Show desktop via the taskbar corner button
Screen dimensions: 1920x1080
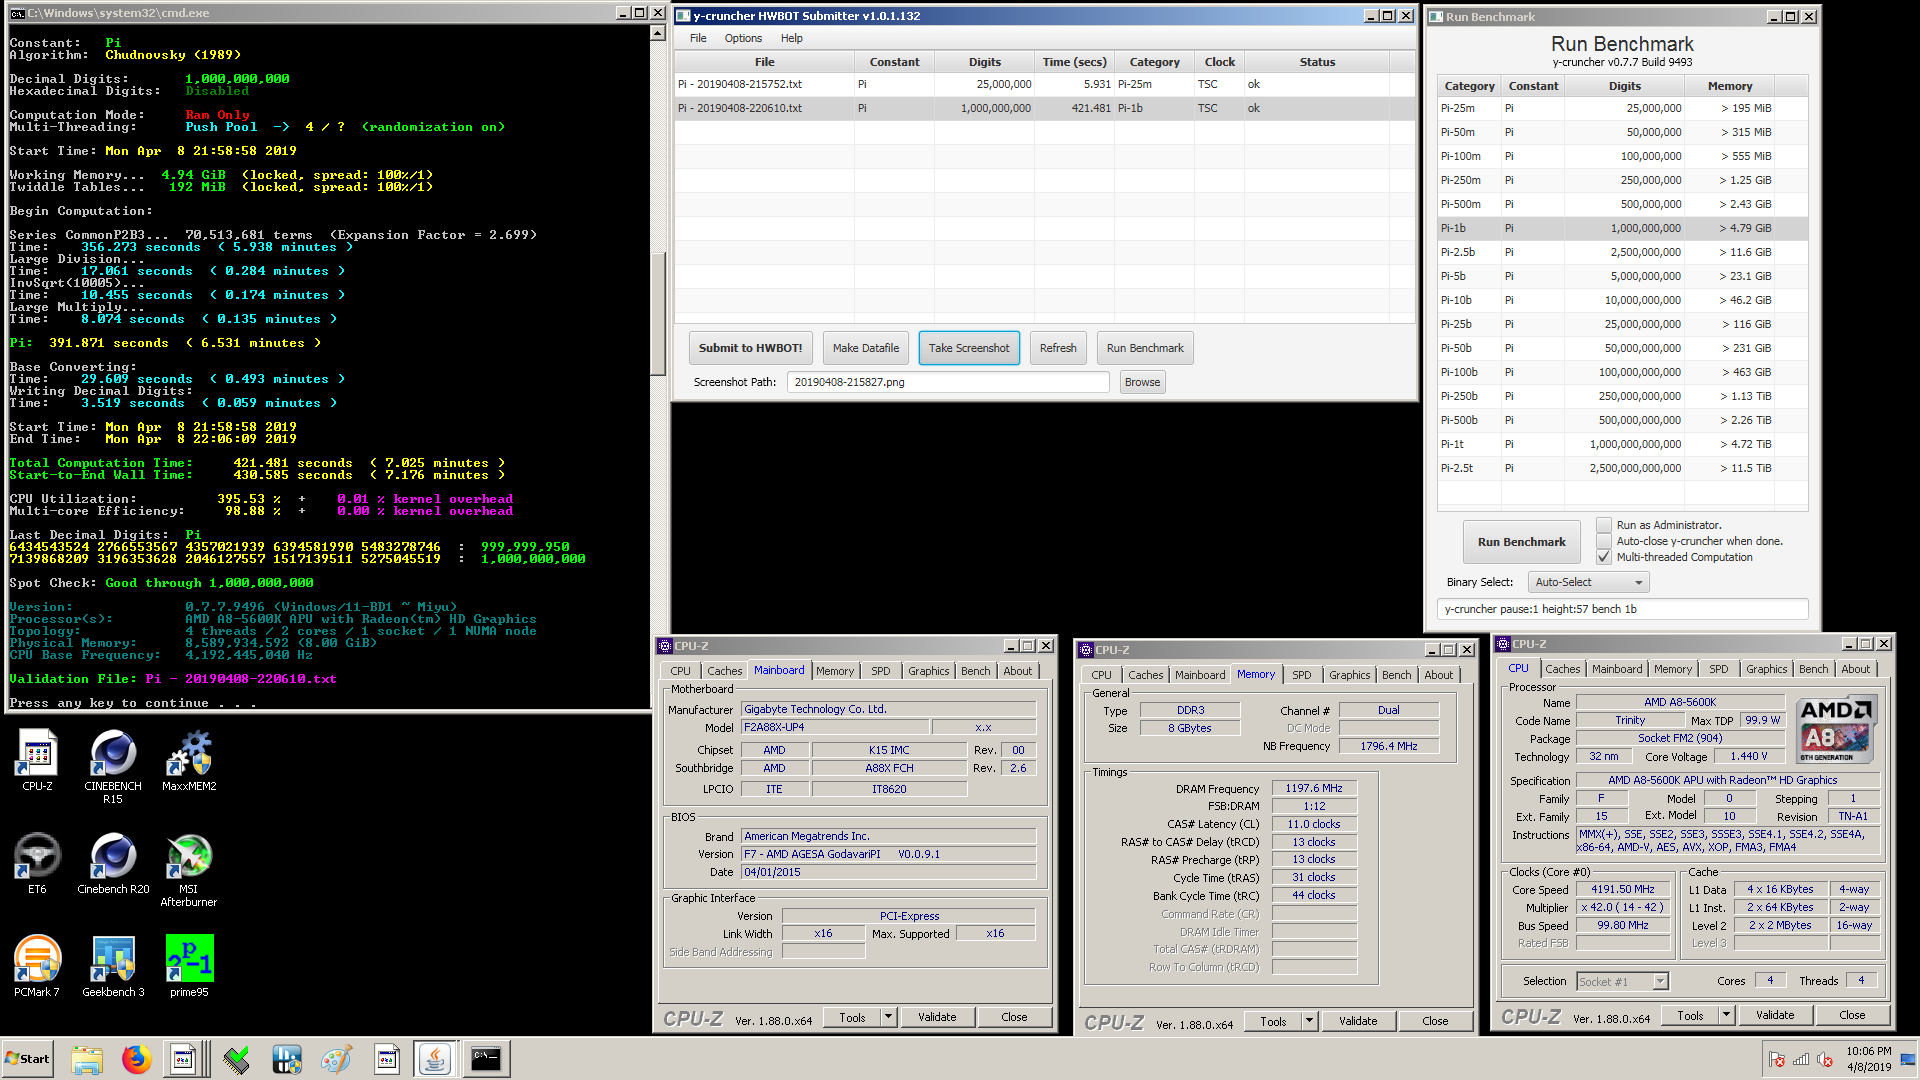tap(1909, 1059)
